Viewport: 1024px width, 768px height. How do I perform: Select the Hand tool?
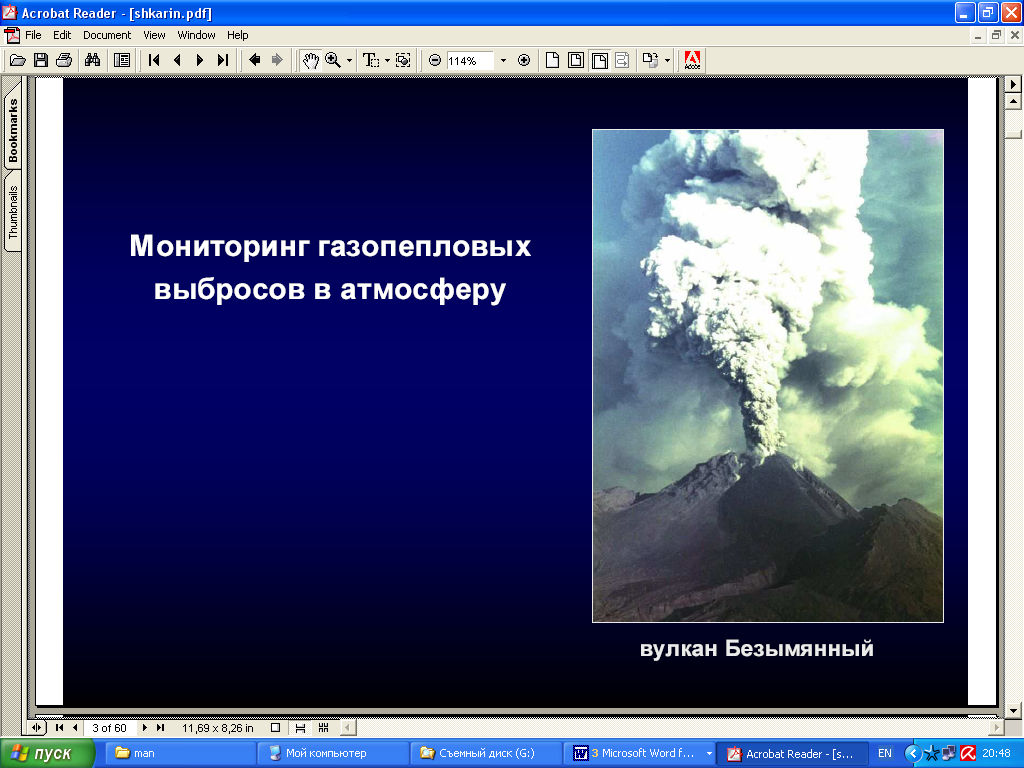point(310,61)
